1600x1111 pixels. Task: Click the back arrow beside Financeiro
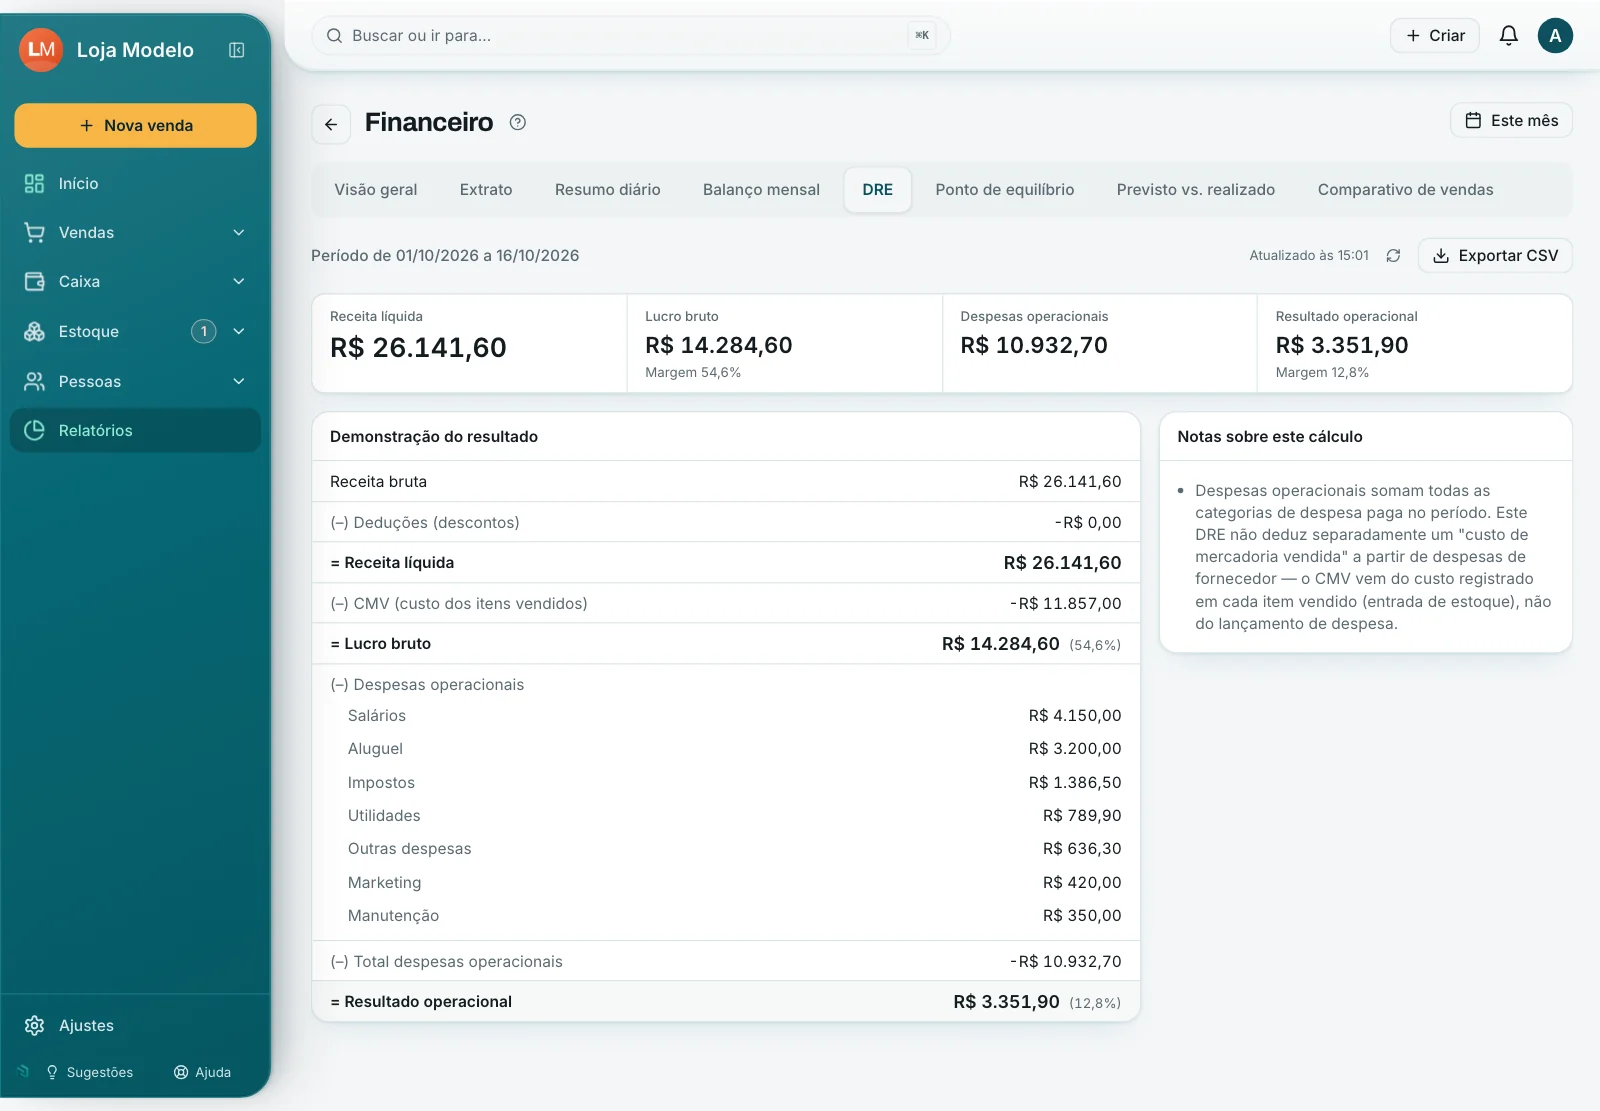(331, 124)
